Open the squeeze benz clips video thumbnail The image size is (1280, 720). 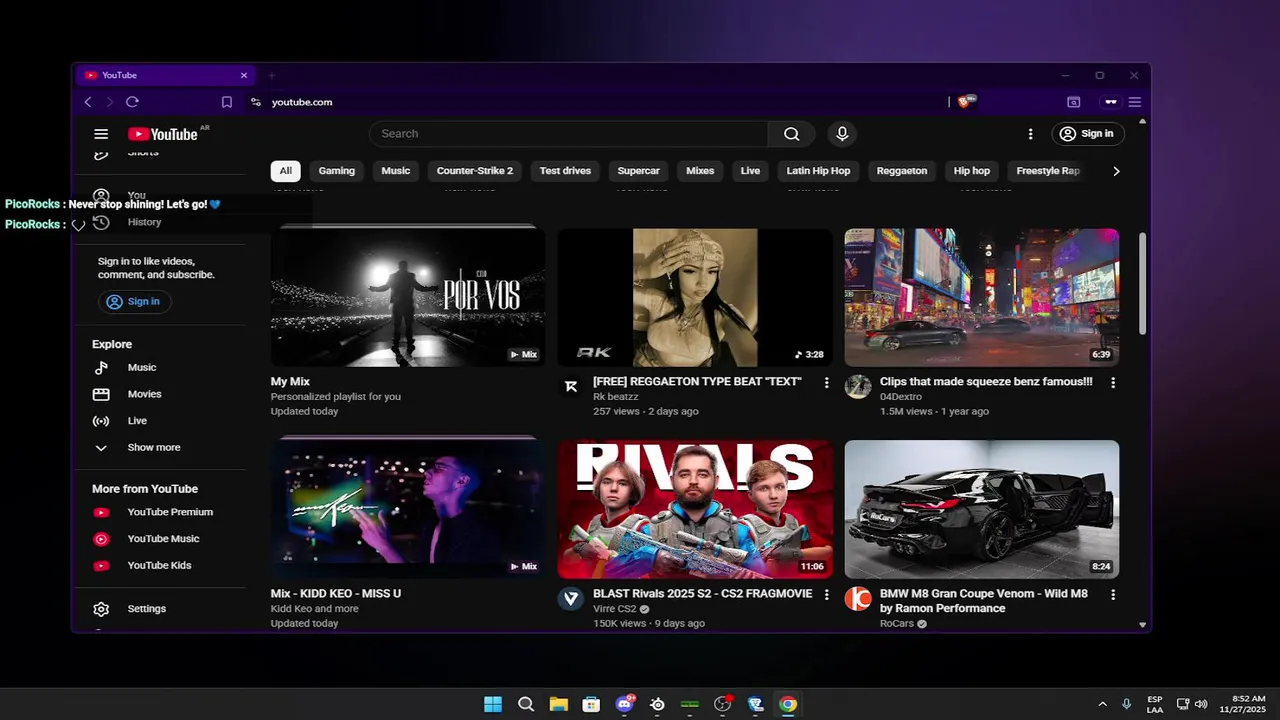[982, 297]
